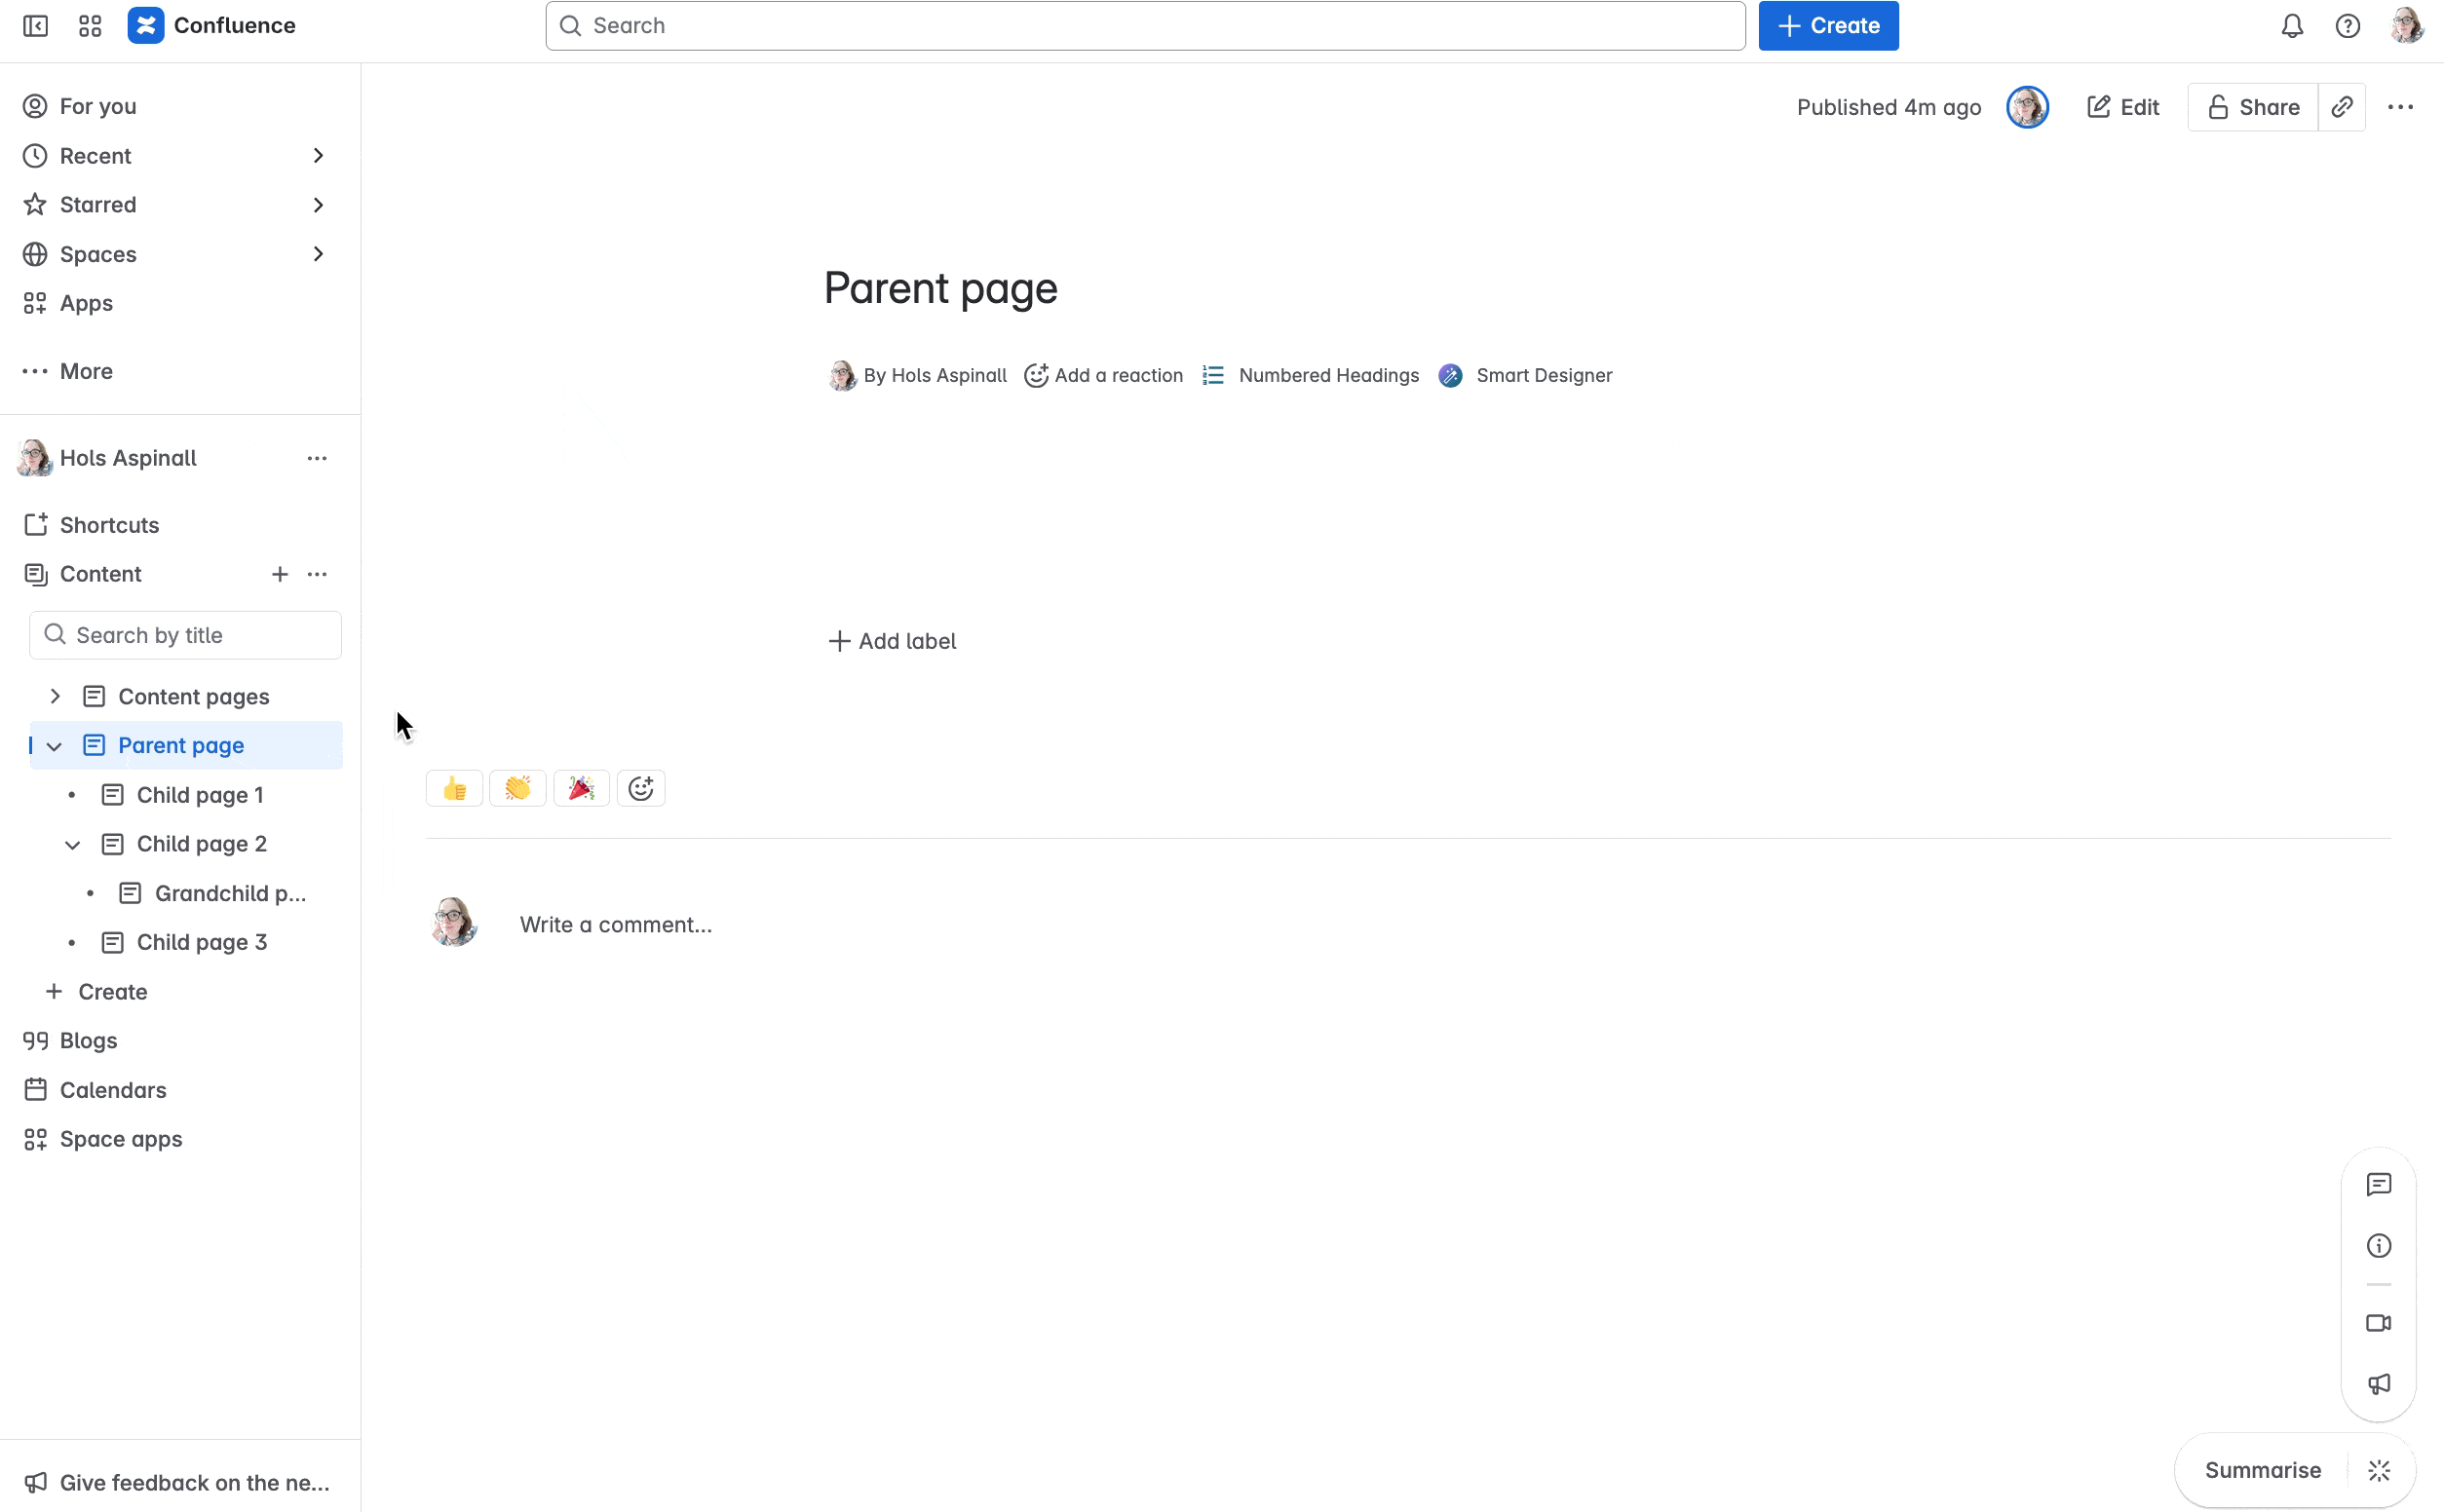Open the app switcher grid icon

[90, 26]
